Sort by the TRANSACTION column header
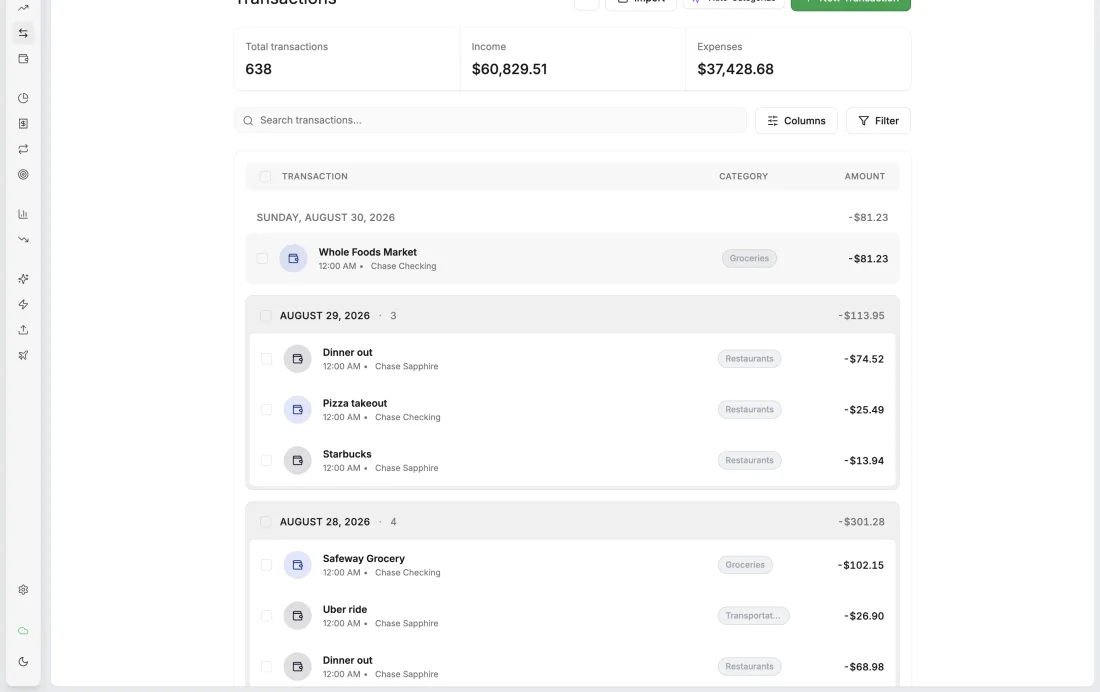Image resolution: width=1100 pixels, height=692 pixels. [315, 176]
